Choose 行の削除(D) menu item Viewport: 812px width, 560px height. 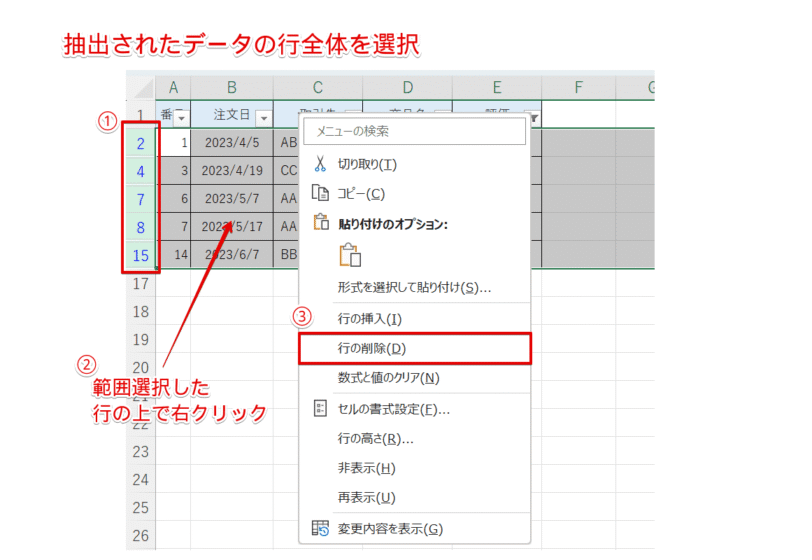(x=415, y=348)
